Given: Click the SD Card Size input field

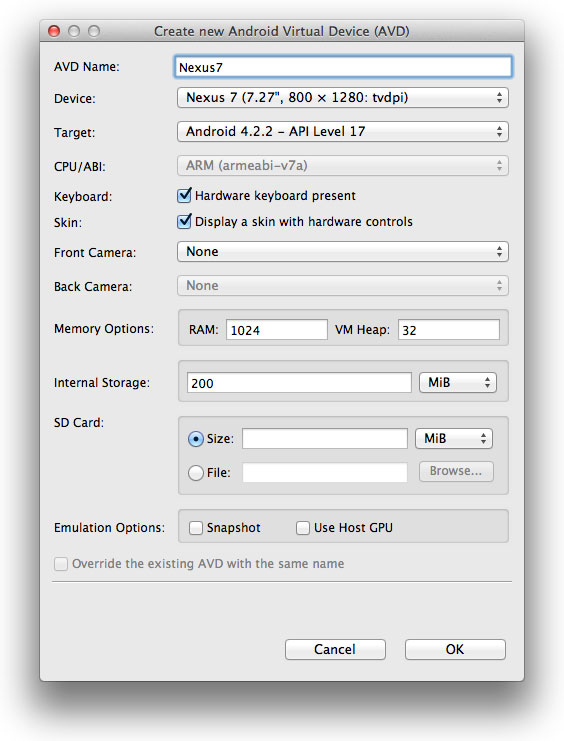Looking at the screenshot, I should 325,439.
